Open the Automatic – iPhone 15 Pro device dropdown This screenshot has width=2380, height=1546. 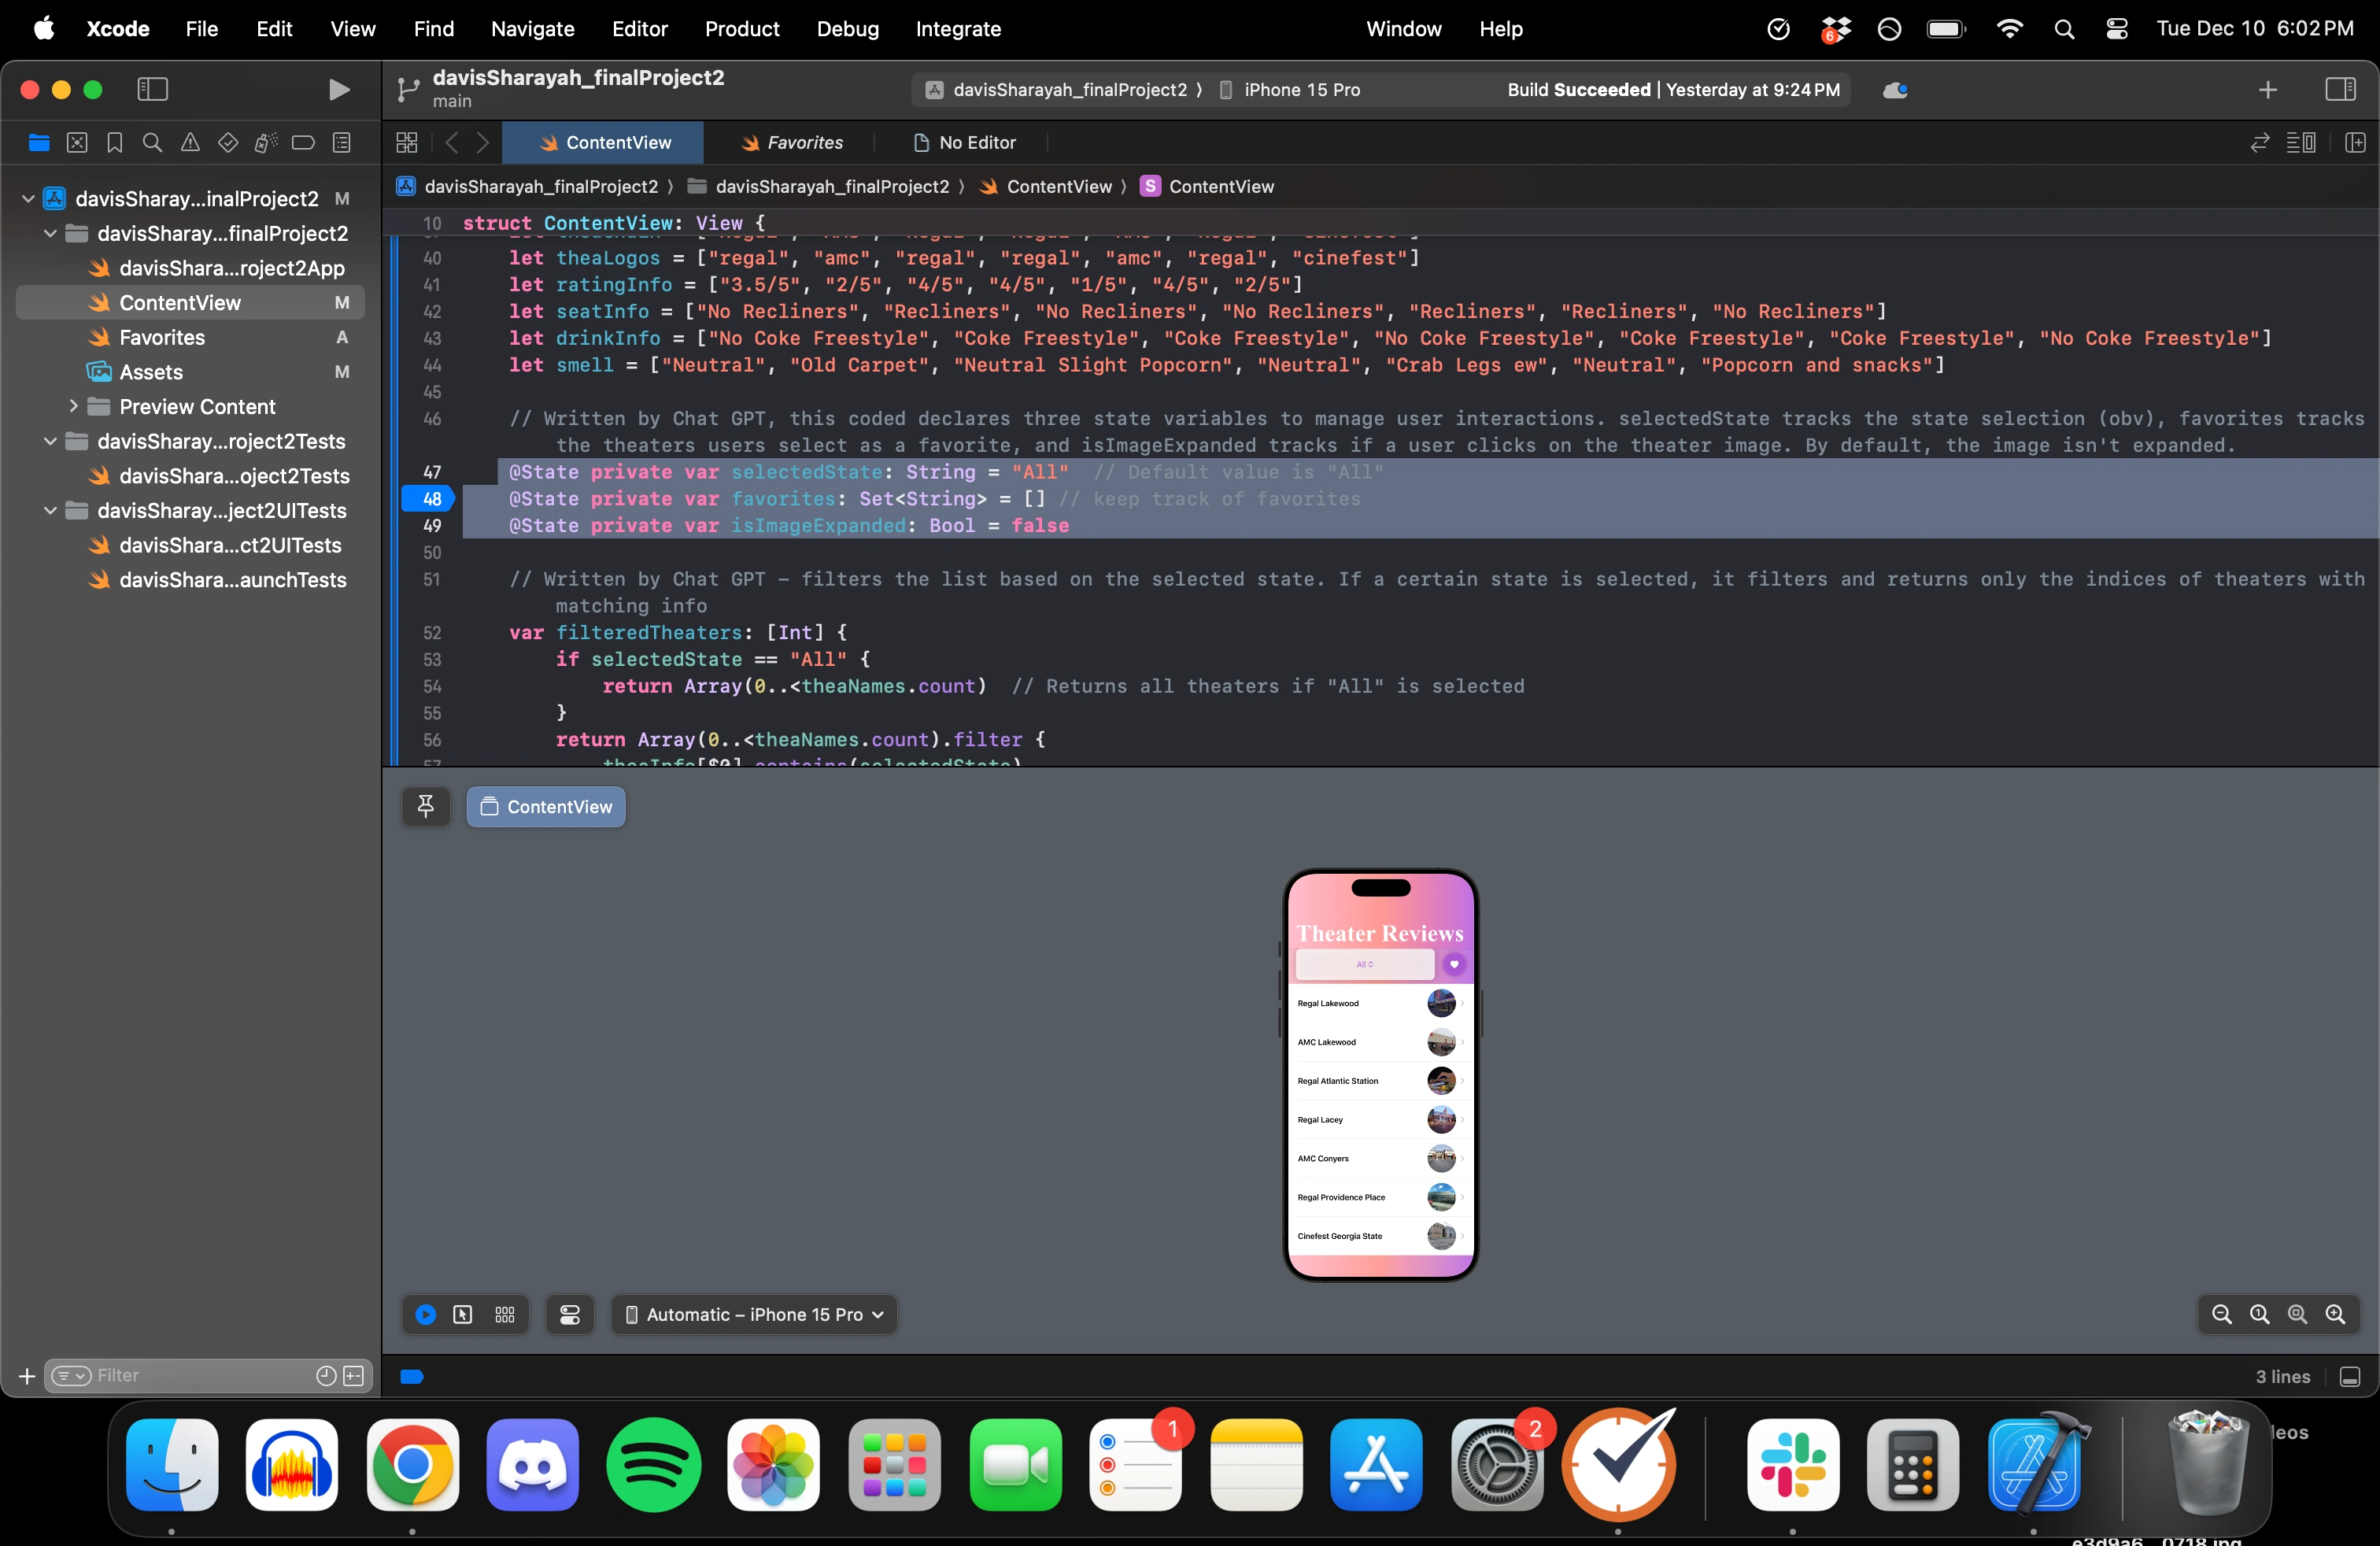click(754, 1315)
